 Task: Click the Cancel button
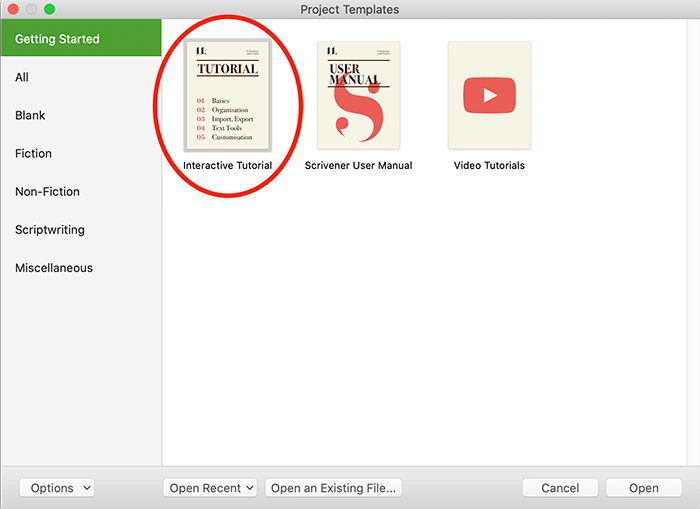(x=560, y=488)
